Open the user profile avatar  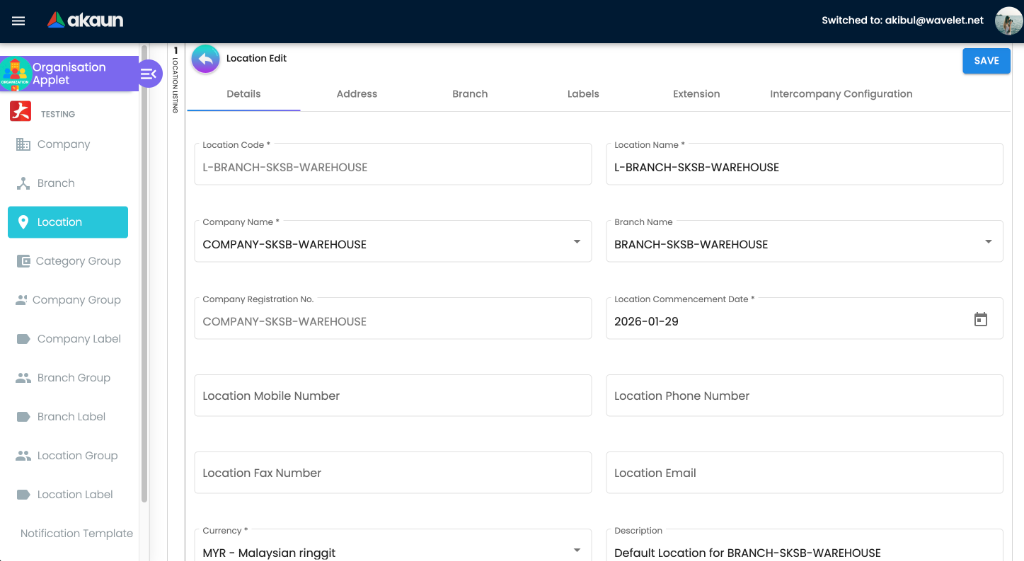point(1008,21)
